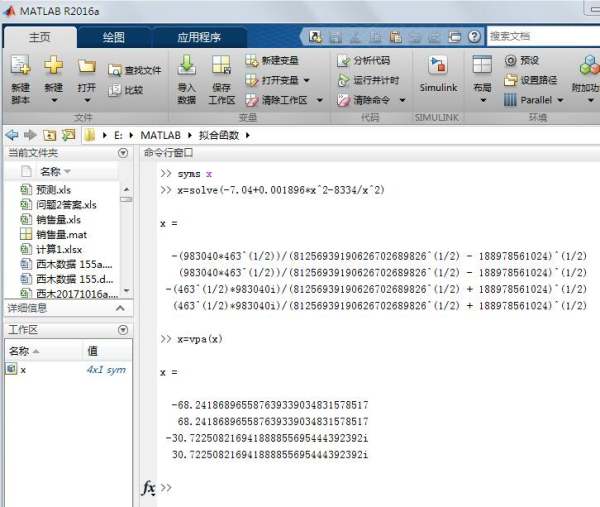Viewport: 600px width, 507px height.
Task: Open Preferences (预设)
Action: [522, 60]
